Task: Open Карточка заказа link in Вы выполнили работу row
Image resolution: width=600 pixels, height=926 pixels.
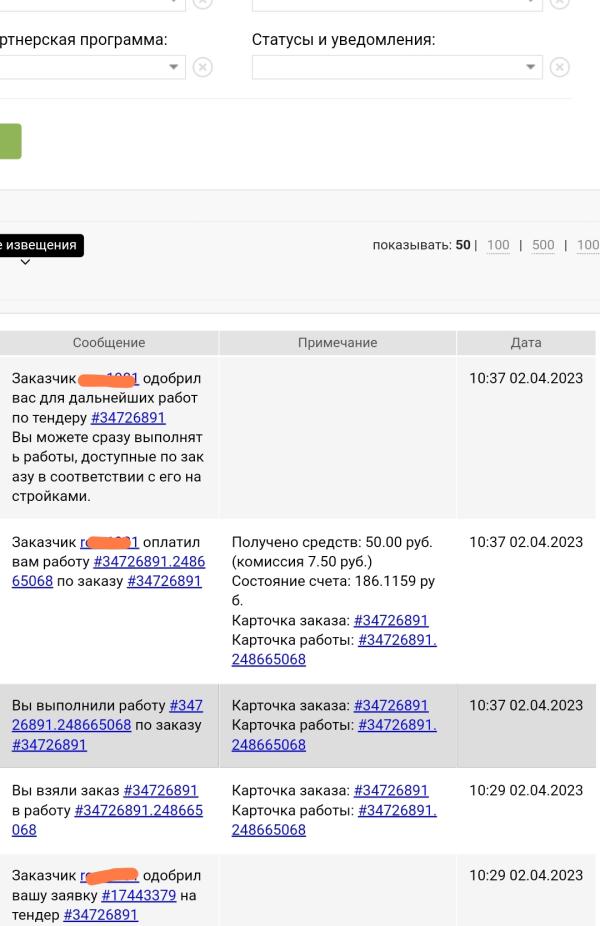Action: (x=391, y=705)
